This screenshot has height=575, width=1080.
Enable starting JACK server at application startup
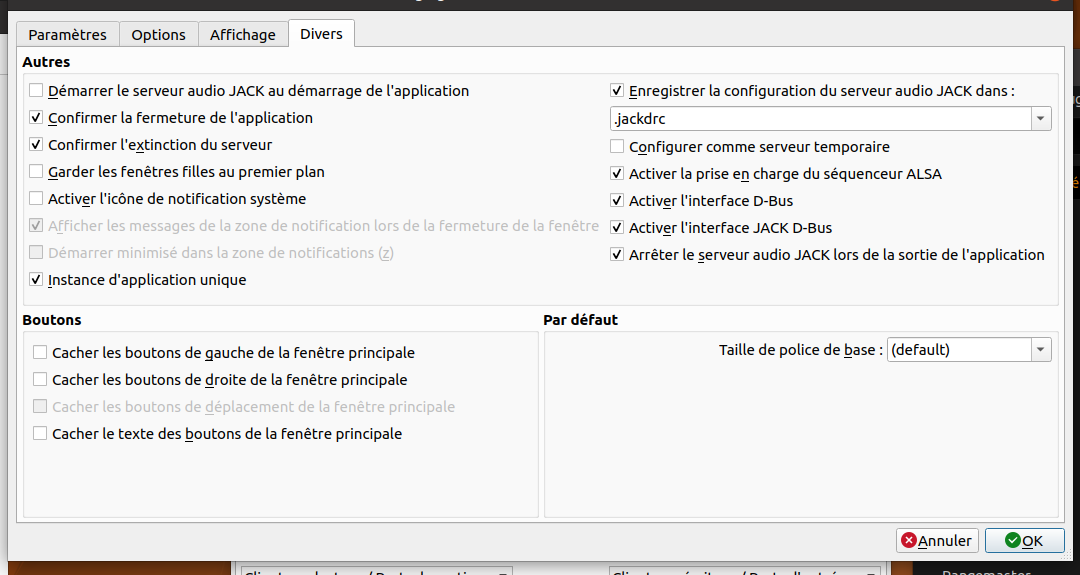coord(37,91)
